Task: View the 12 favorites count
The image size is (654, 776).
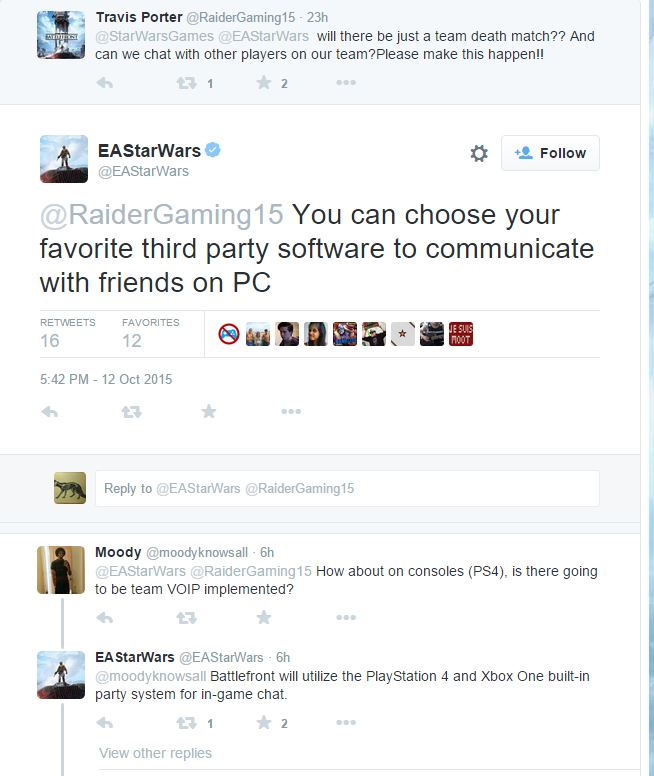Action: coord(132,340)
